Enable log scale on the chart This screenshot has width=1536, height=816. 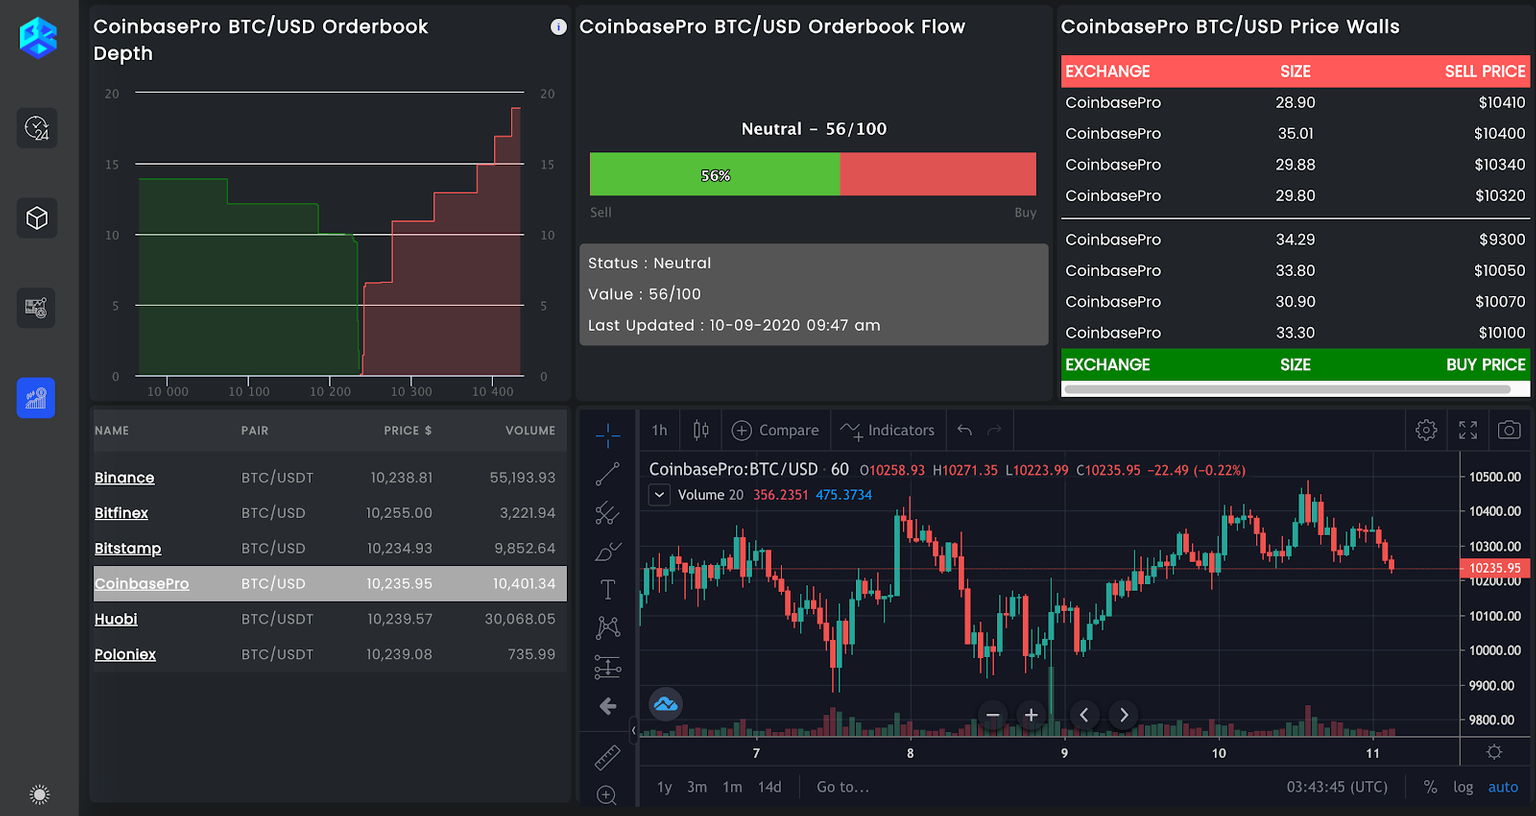click(x=1463, y=787)
